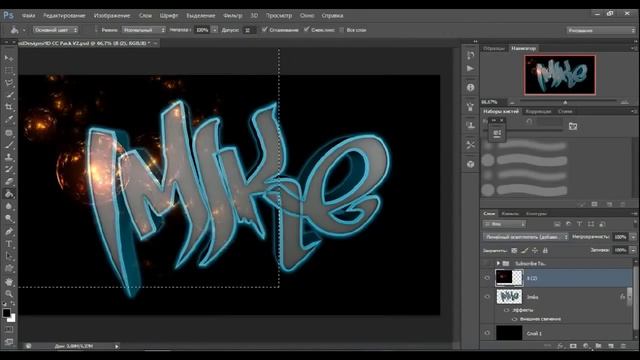Select the Eyedropper tool
Viewport: 640px width, 360px height.
9,120
